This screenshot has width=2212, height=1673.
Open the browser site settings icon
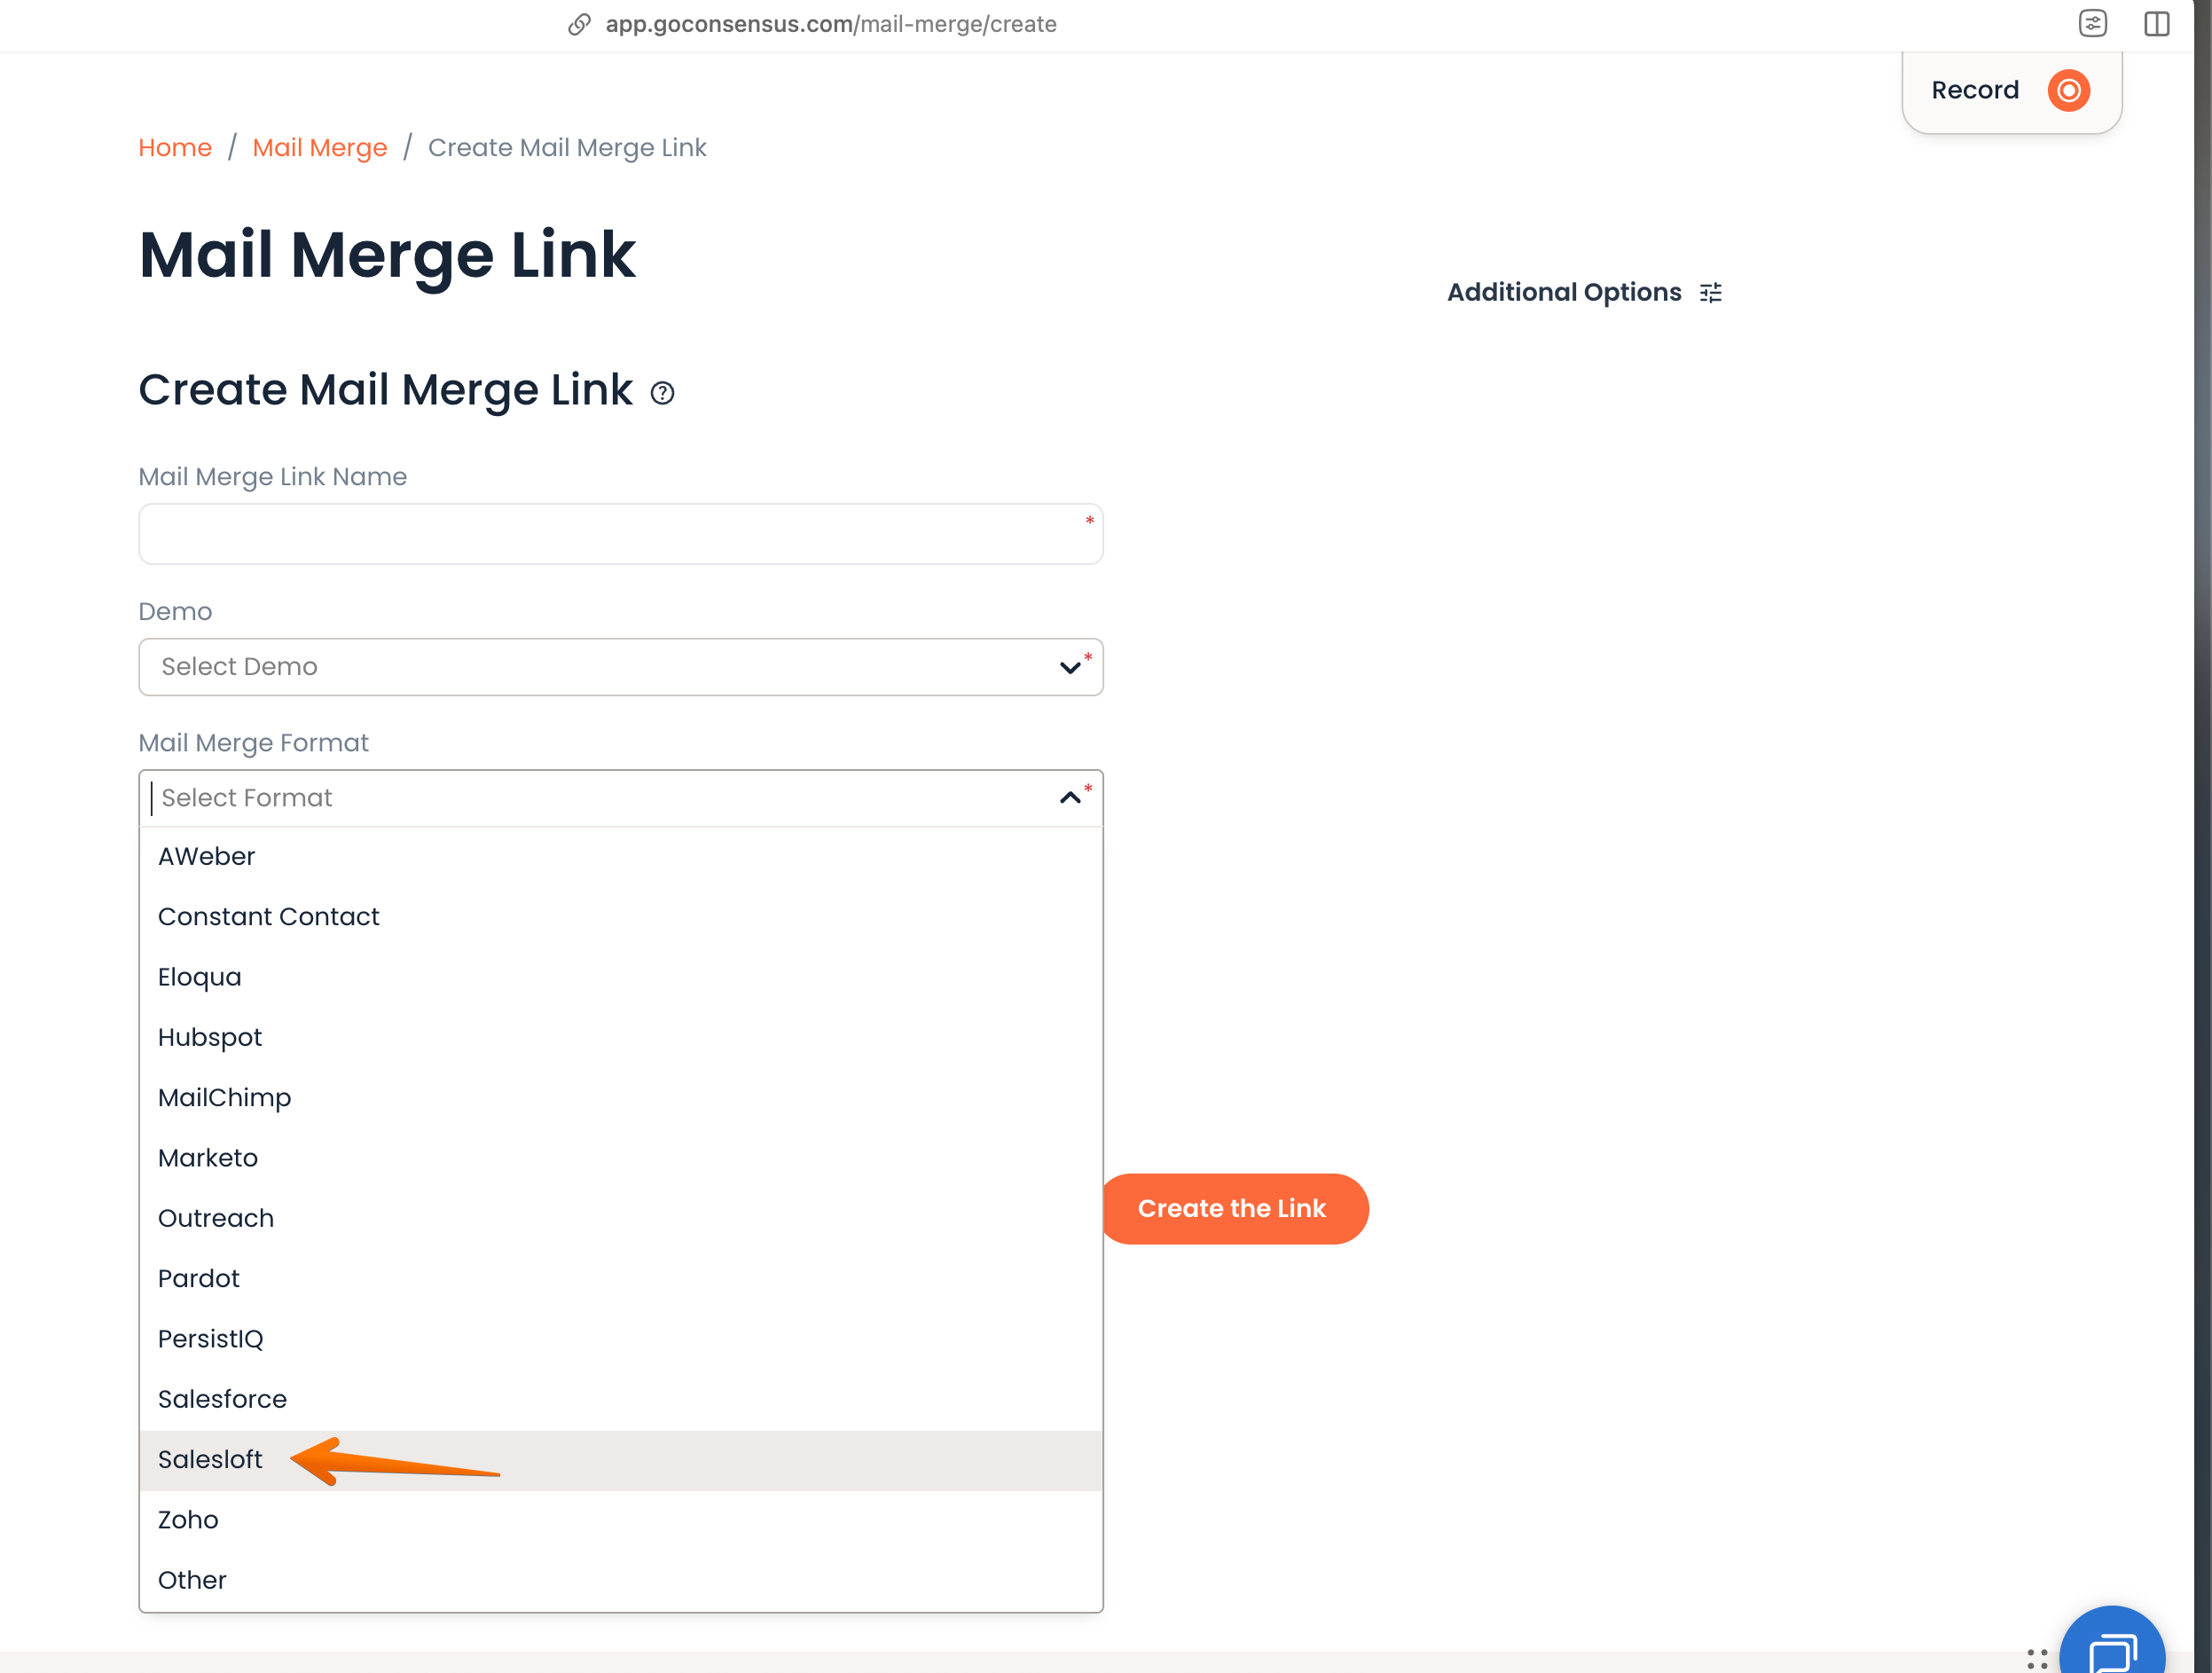click(x=2092, y=24)
